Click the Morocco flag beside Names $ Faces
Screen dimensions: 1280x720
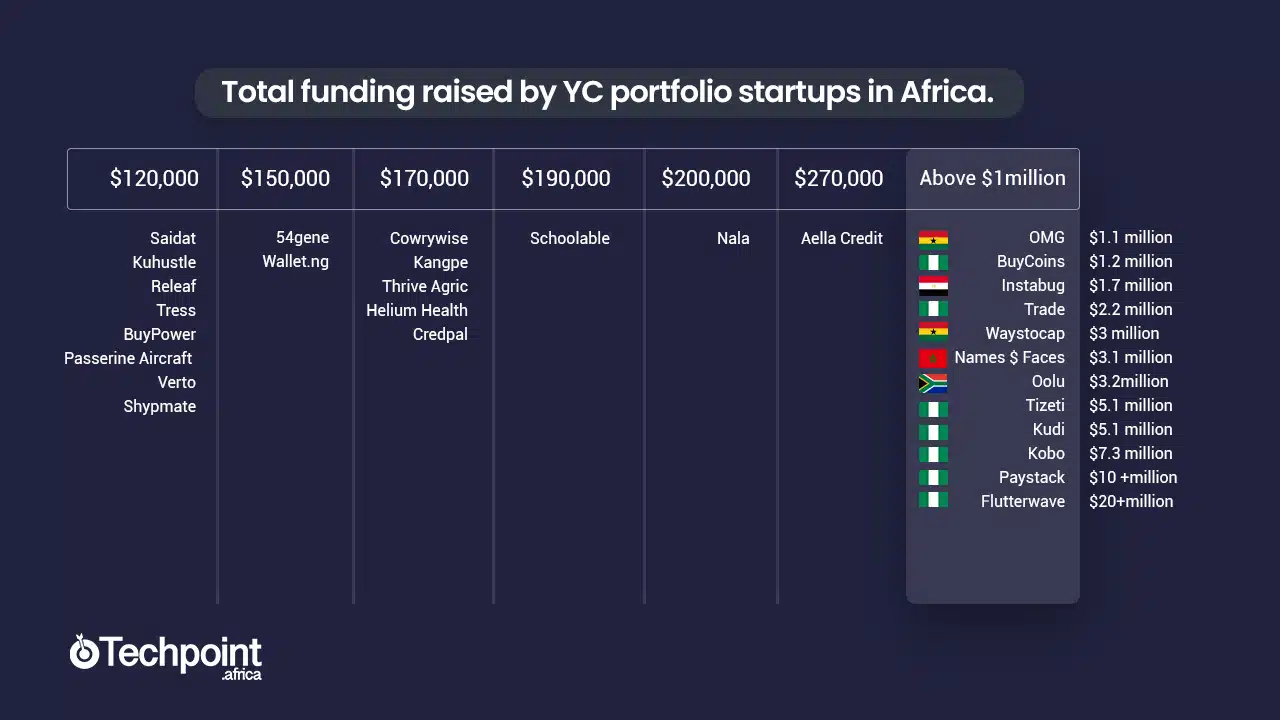click(x=933, y=358)
